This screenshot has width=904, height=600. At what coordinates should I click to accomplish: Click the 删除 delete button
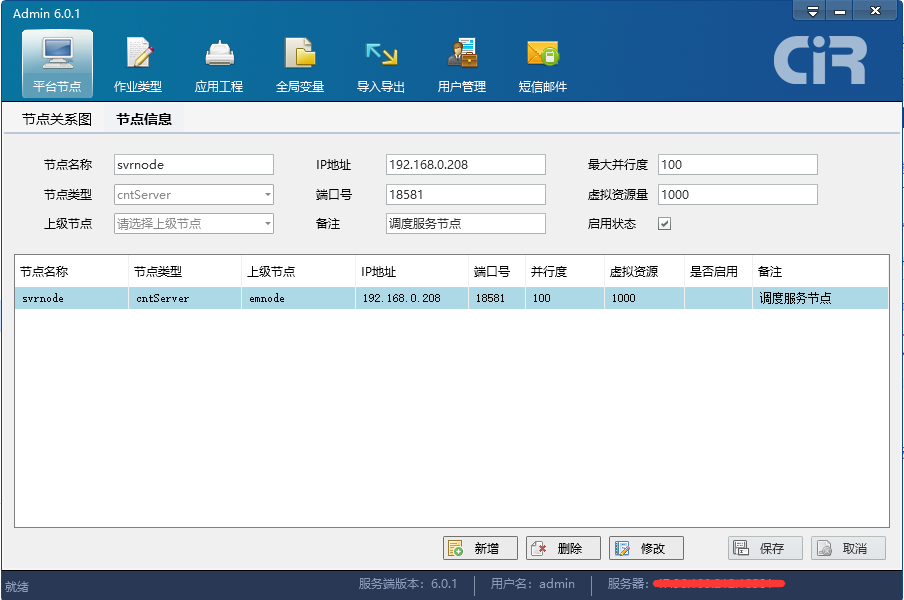(563, 548)
